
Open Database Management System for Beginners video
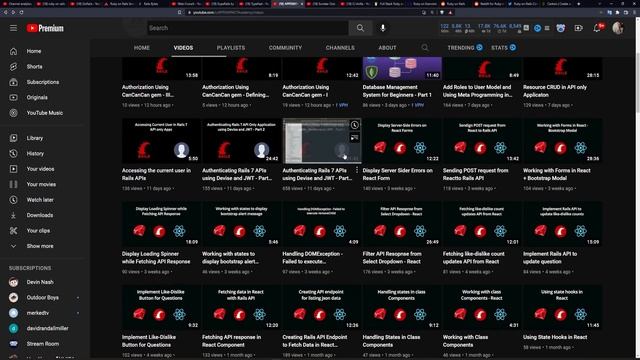coord(397,91)
